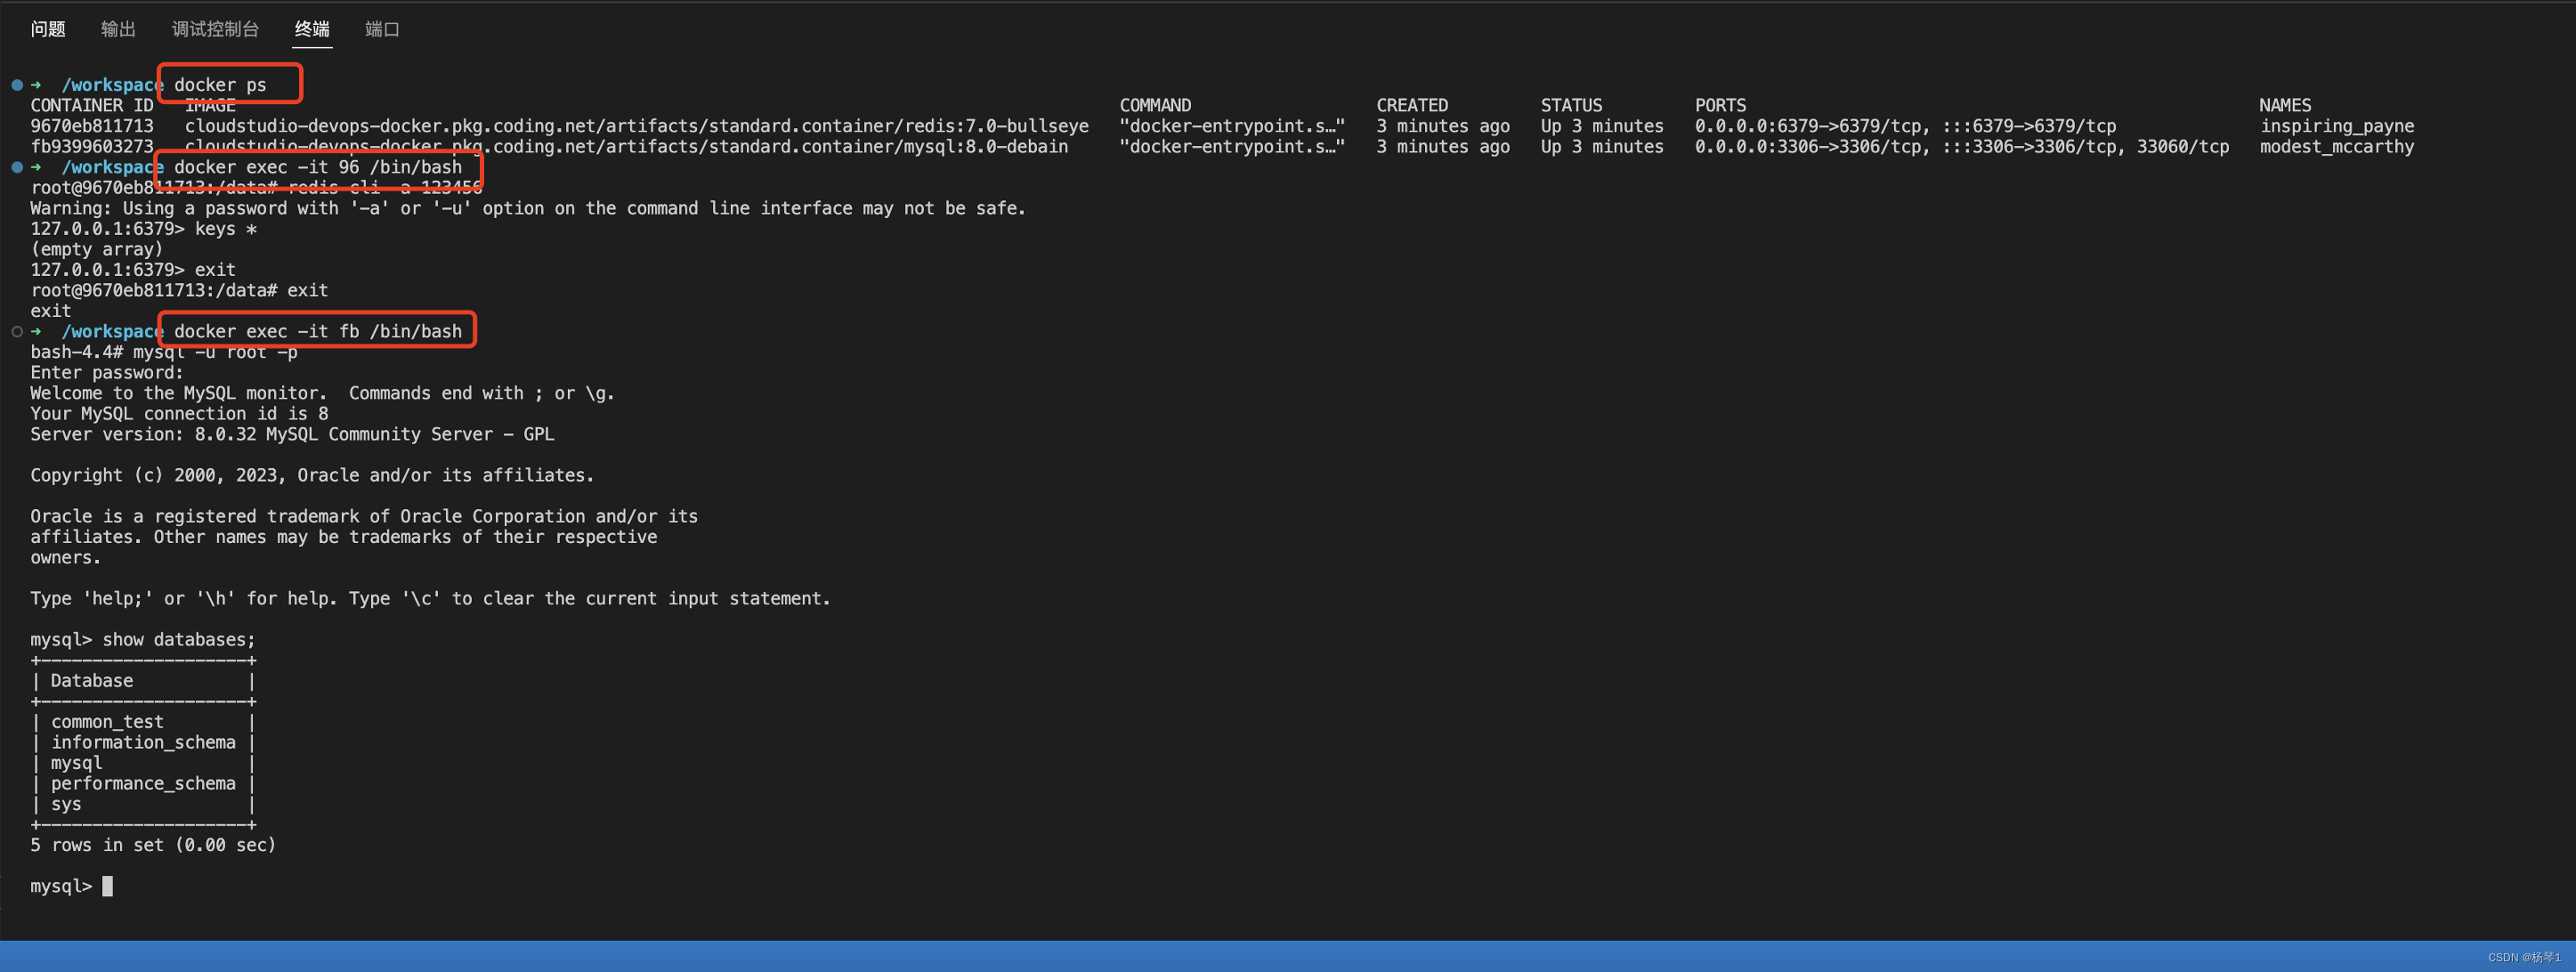This screenshot has width=2576, height=972.
Task: Click the /workspace path on docker ps line
Action: click(x=111, y=85)
